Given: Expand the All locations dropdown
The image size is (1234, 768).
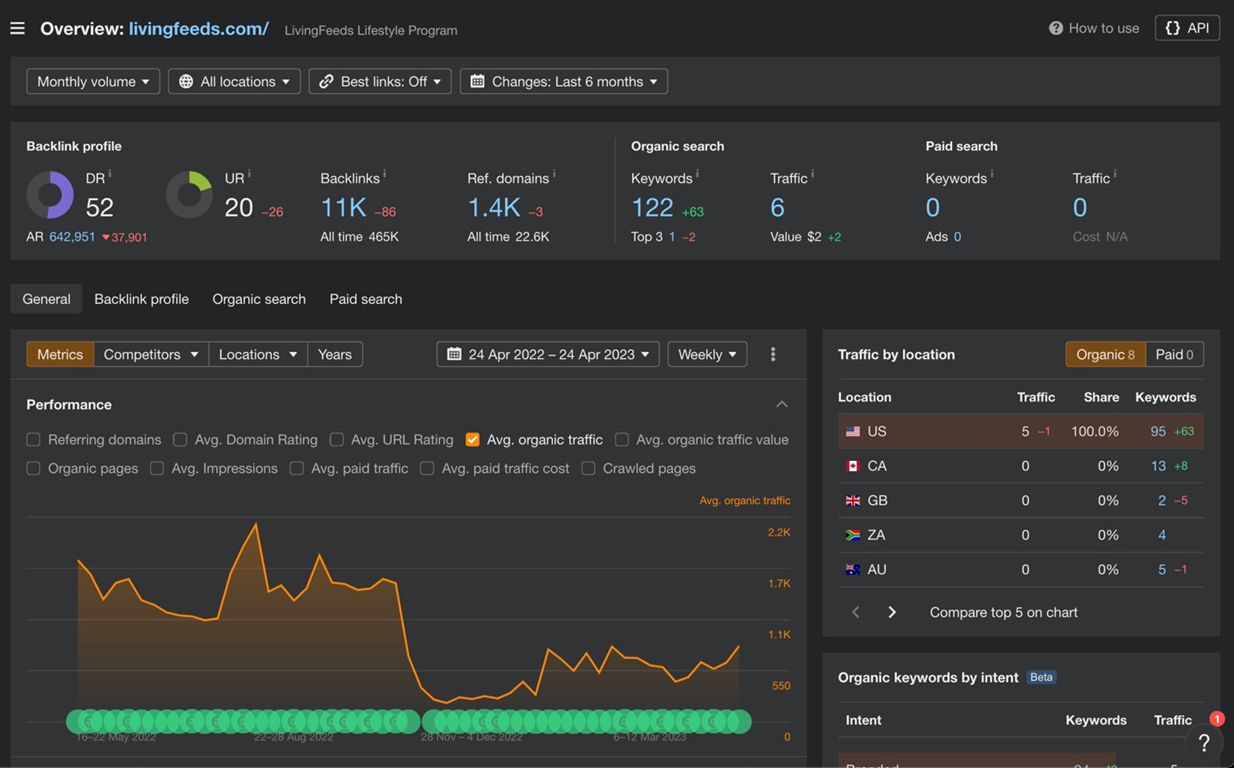Looking at the screenshot, I should 234,81.
